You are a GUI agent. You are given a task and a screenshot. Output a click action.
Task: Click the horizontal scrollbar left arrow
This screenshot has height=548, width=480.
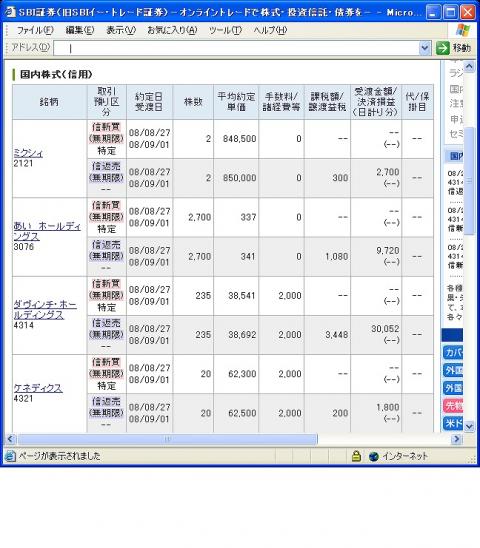point(10,439)
